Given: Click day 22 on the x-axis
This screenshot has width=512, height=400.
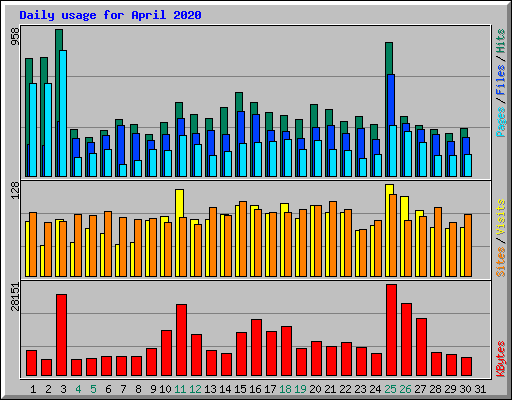Looking at the screenshot, I should (345, 389).
